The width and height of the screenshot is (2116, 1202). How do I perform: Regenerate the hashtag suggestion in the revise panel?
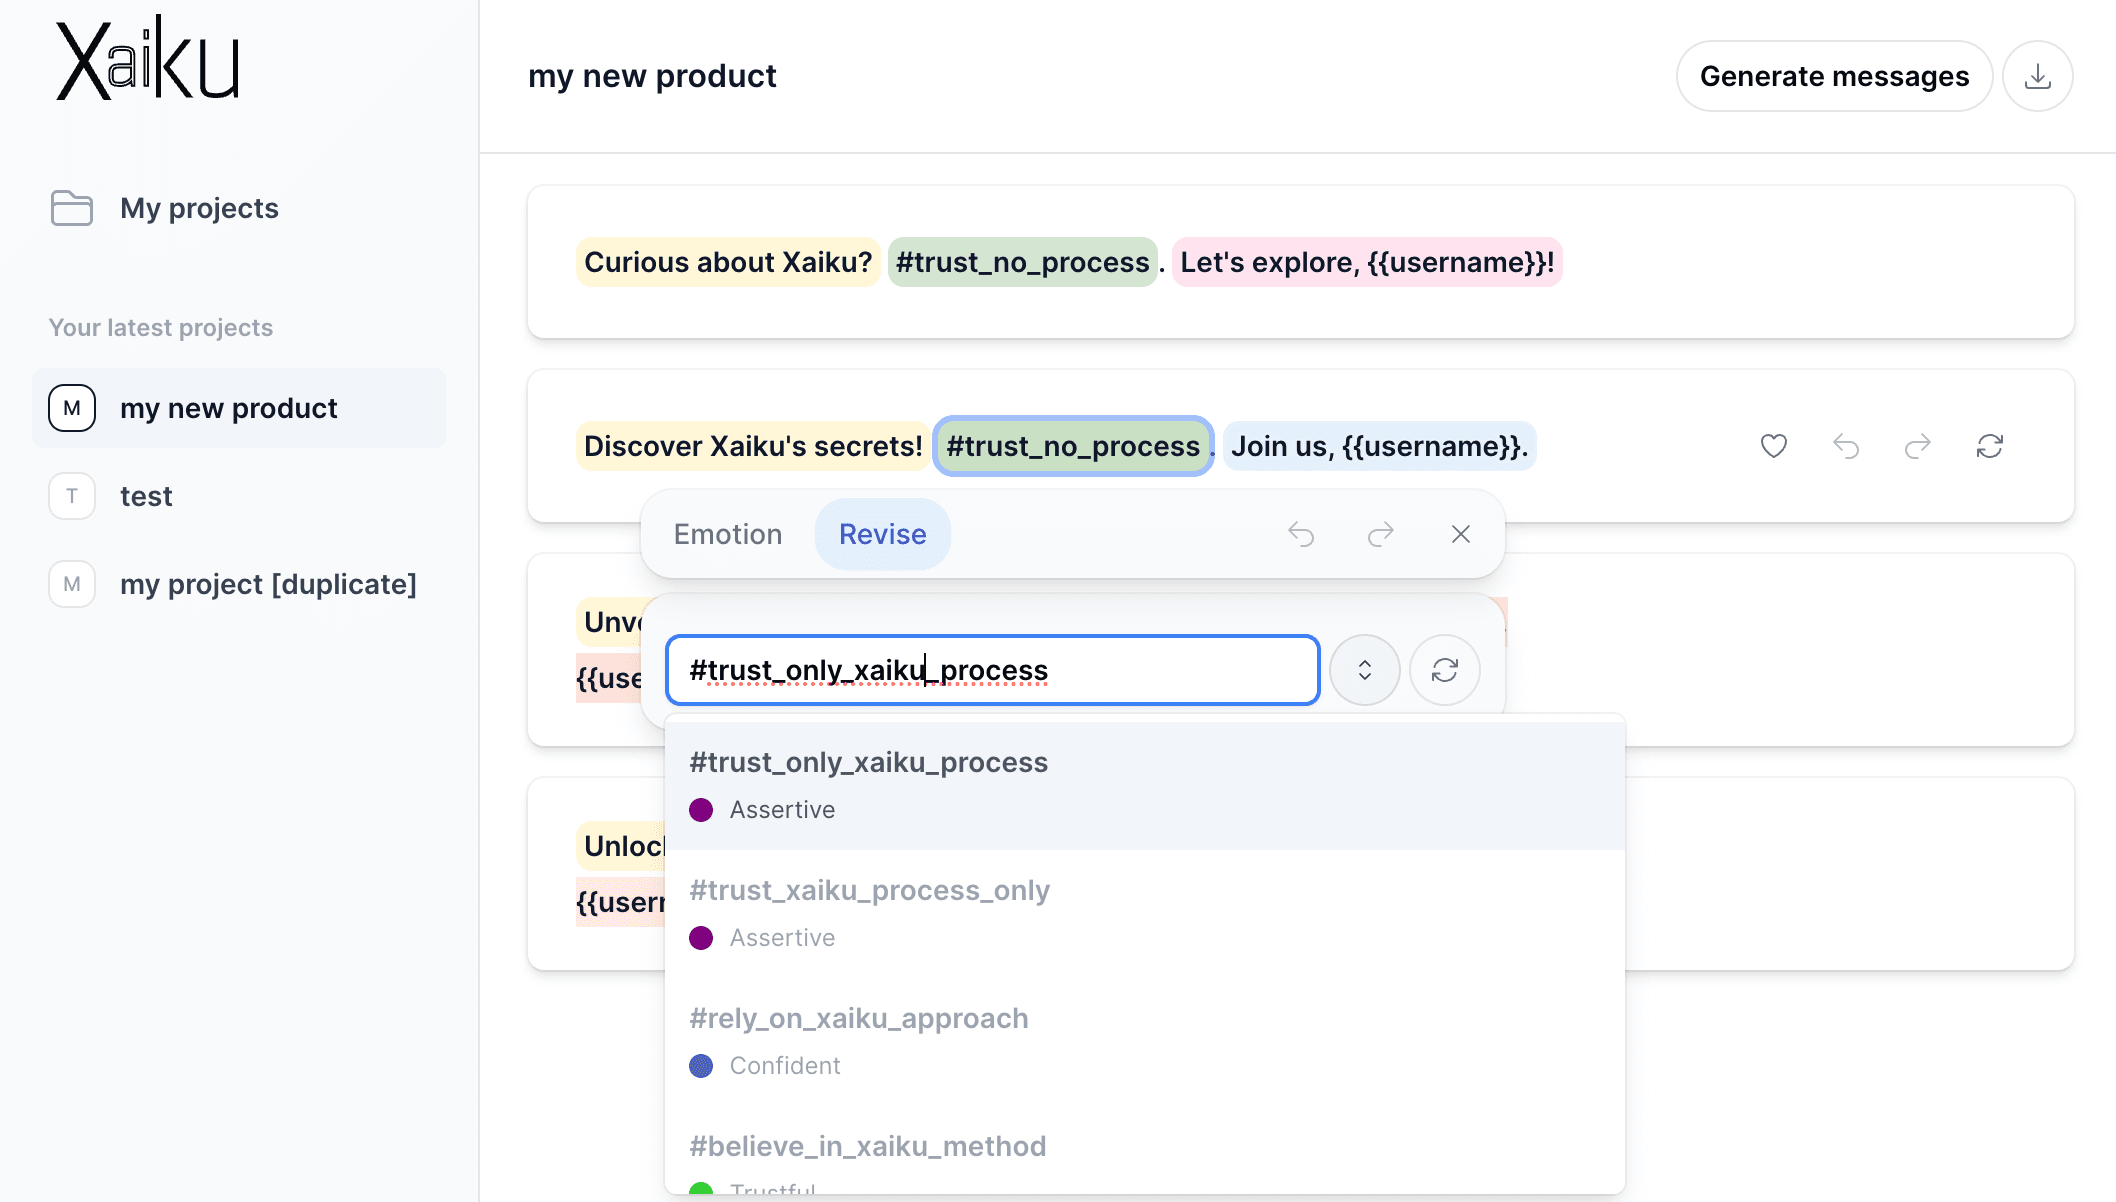tap(1445, 670)
